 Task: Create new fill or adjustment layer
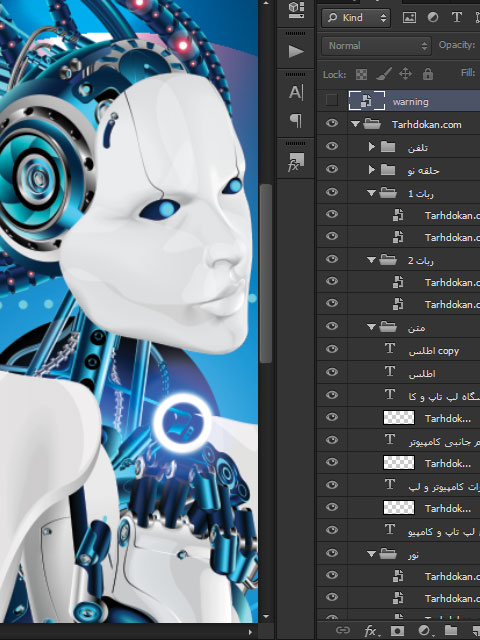[x=424, y=631]
